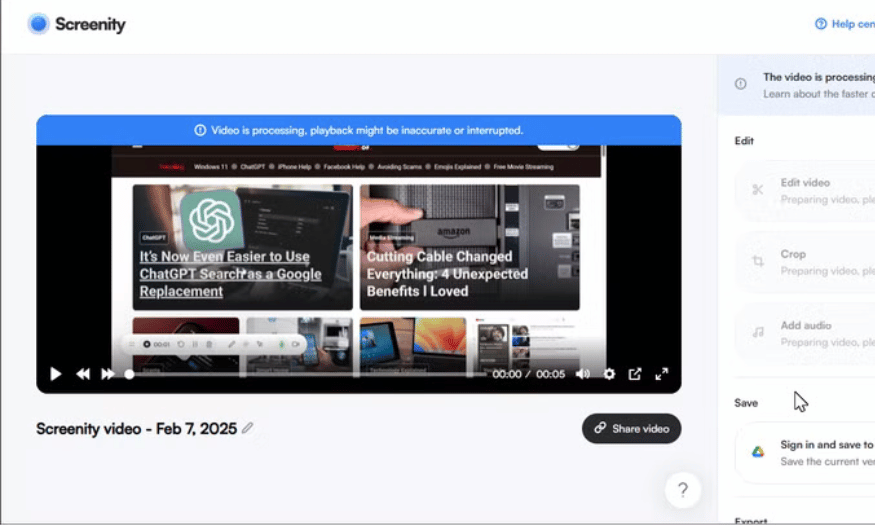Screen dimensions: 875x525
Task: Open the help question mark bubble
Action: (x=682, y=490)
